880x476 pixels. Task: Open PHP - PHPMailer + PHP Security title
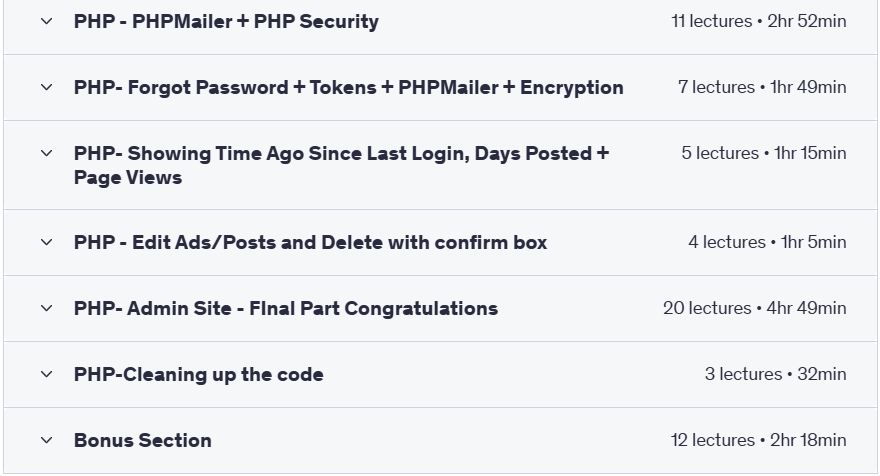point(226,21)
